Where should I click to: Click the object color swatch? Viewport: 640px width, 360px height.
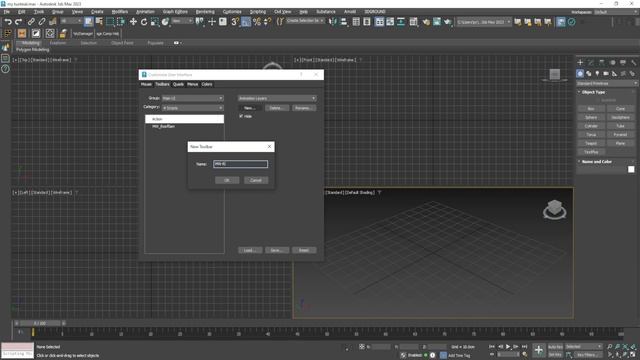(x=631, y=169)
